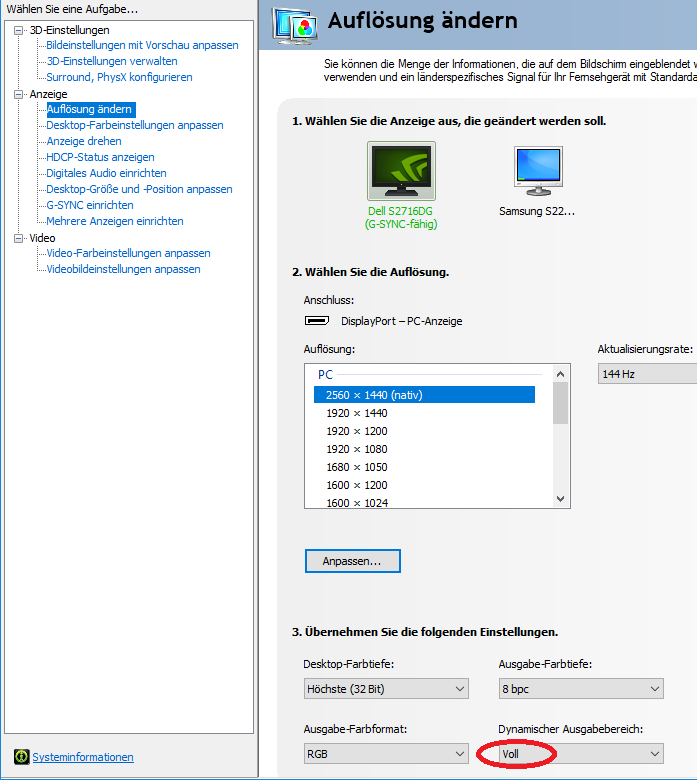
Task: Open Surround, PhysX konfigurieren
Action: point(119,77)
